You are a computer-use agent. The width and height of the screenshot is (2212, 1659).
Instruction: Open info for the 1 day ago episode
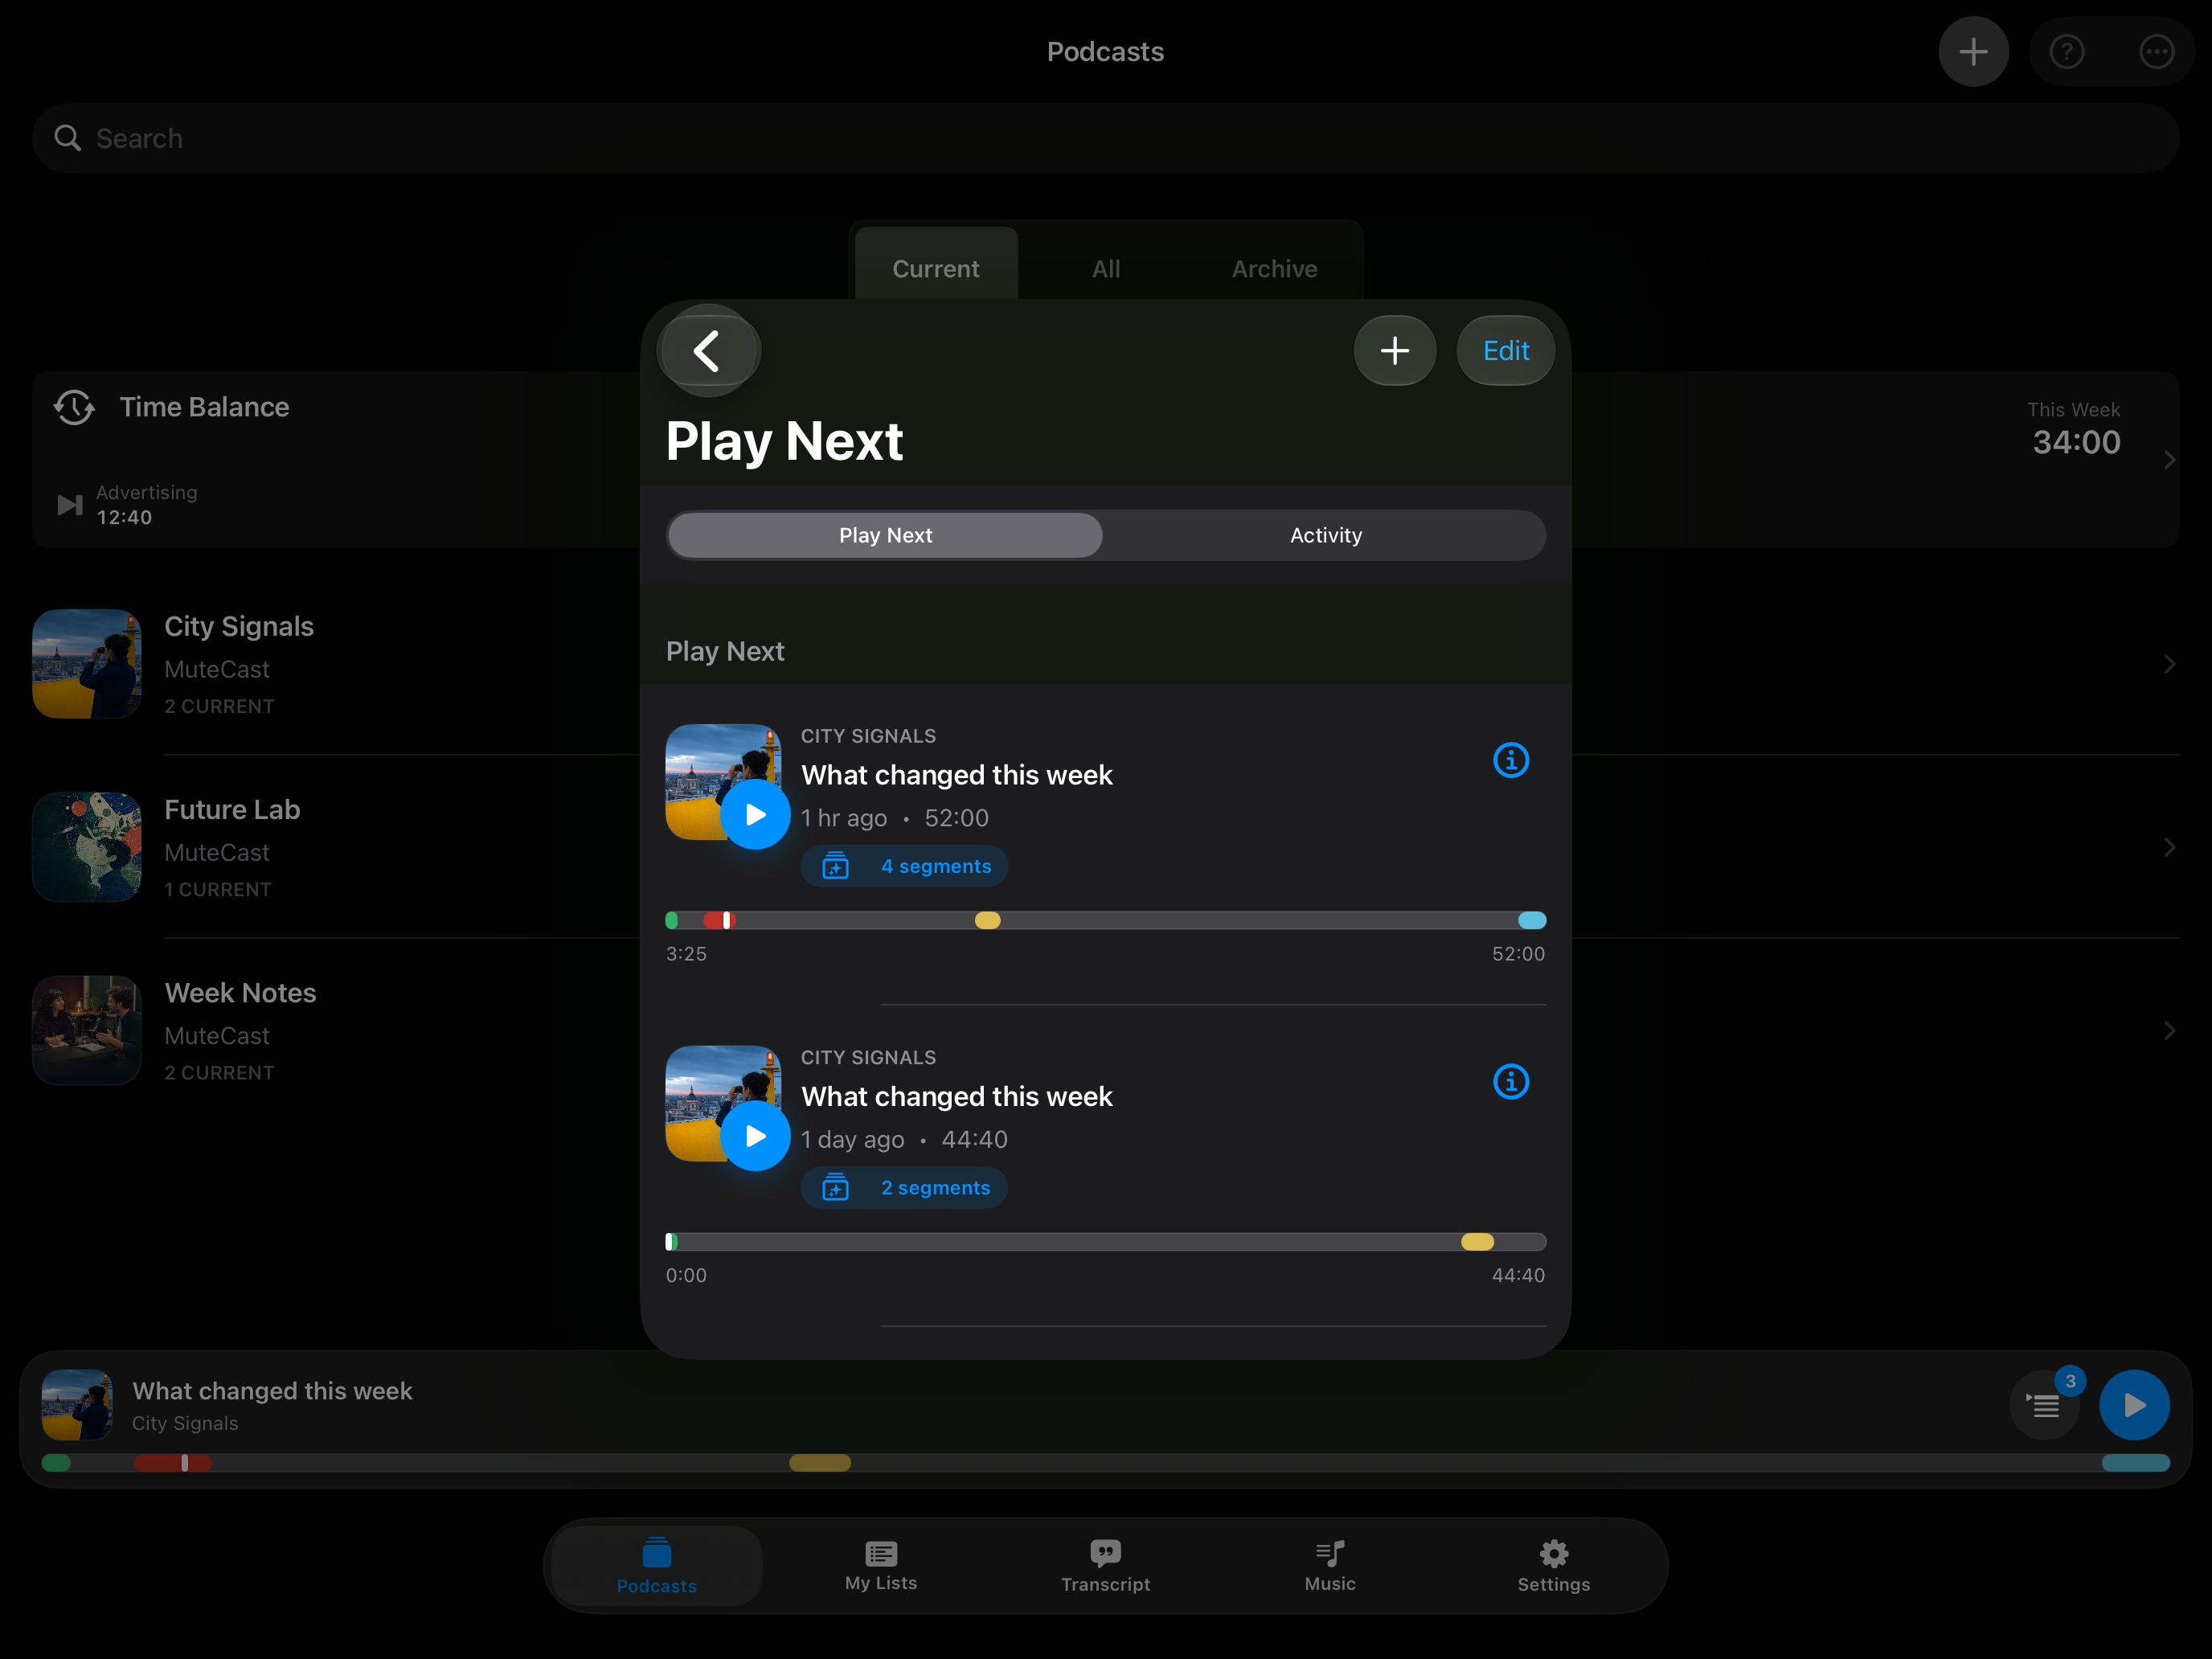point(1510,1081)
